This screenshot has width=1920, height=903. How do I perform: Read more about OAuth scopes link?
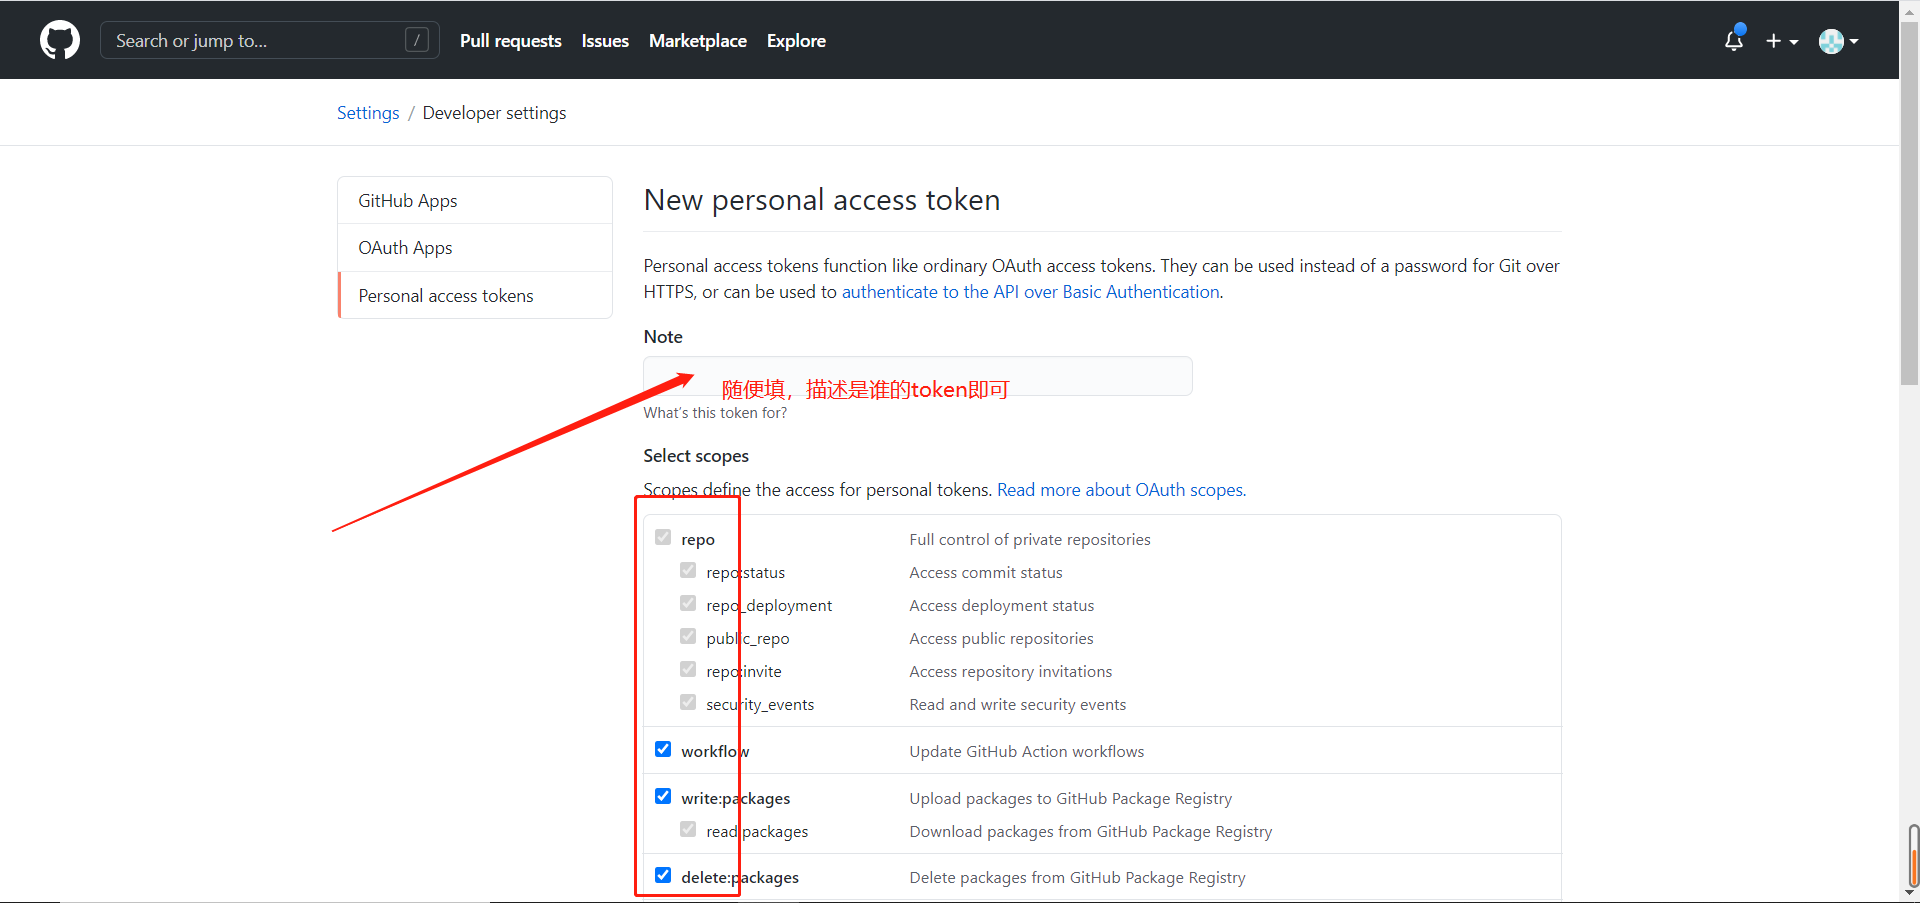point(1121,490)
